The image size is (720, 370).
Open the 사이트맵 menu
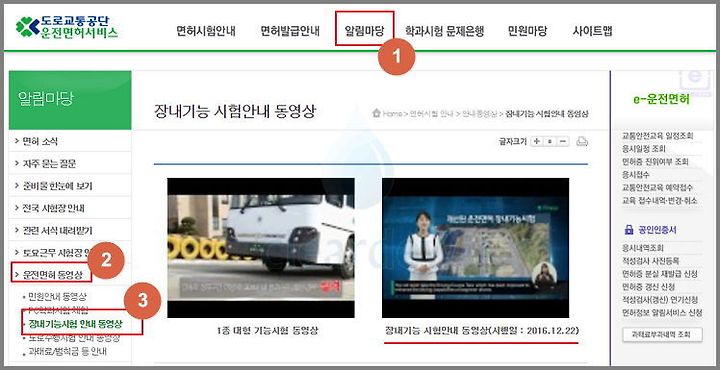[592, 31]
